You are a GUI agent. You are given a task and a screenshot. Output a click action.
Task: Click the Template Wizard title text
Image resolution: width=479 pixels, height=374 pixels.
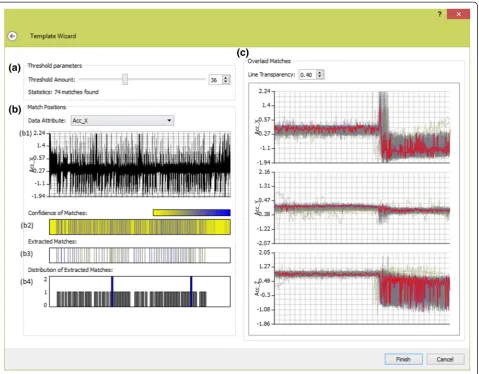[53, 36]
